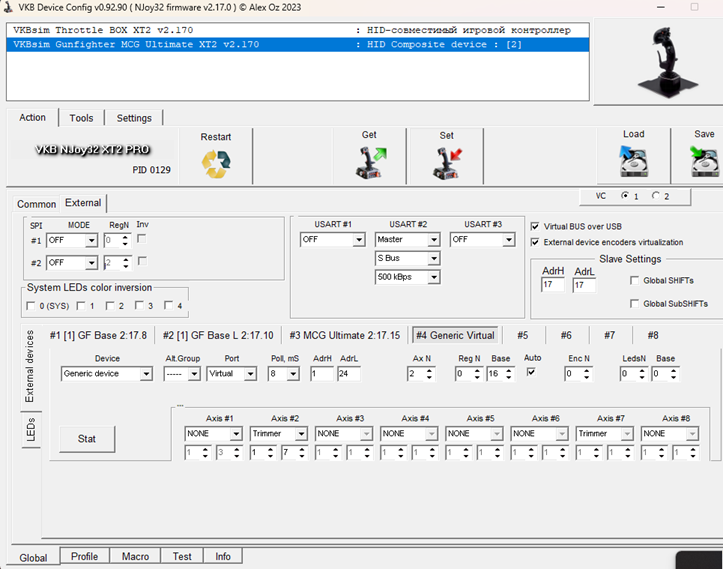Open external device tab #5
Image resolution: width=723 pixels, height=569 pixels.
522,335
